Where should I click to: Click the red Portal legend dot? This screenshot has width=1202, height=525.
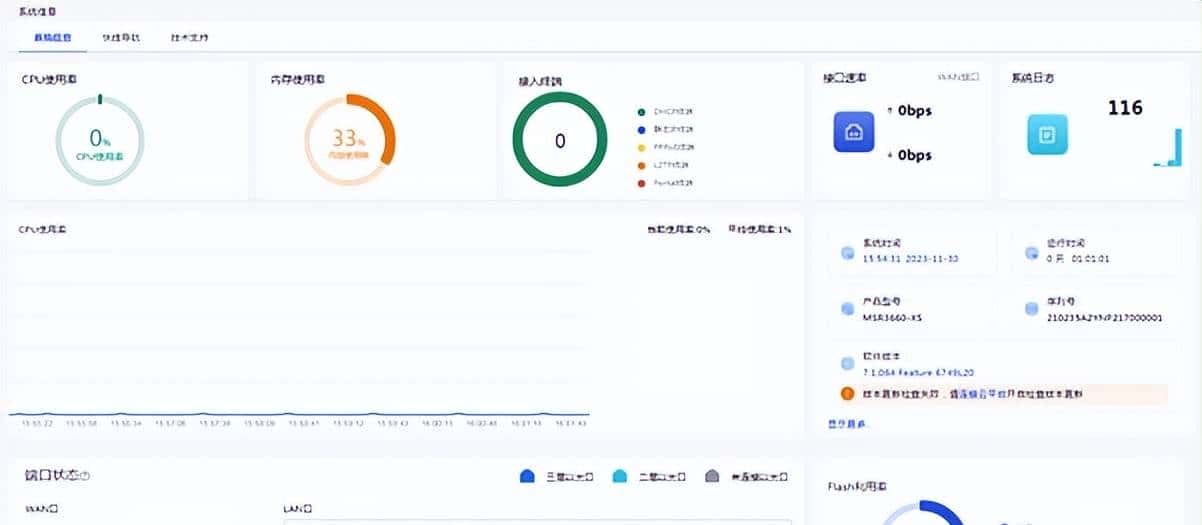click(641, 183)
